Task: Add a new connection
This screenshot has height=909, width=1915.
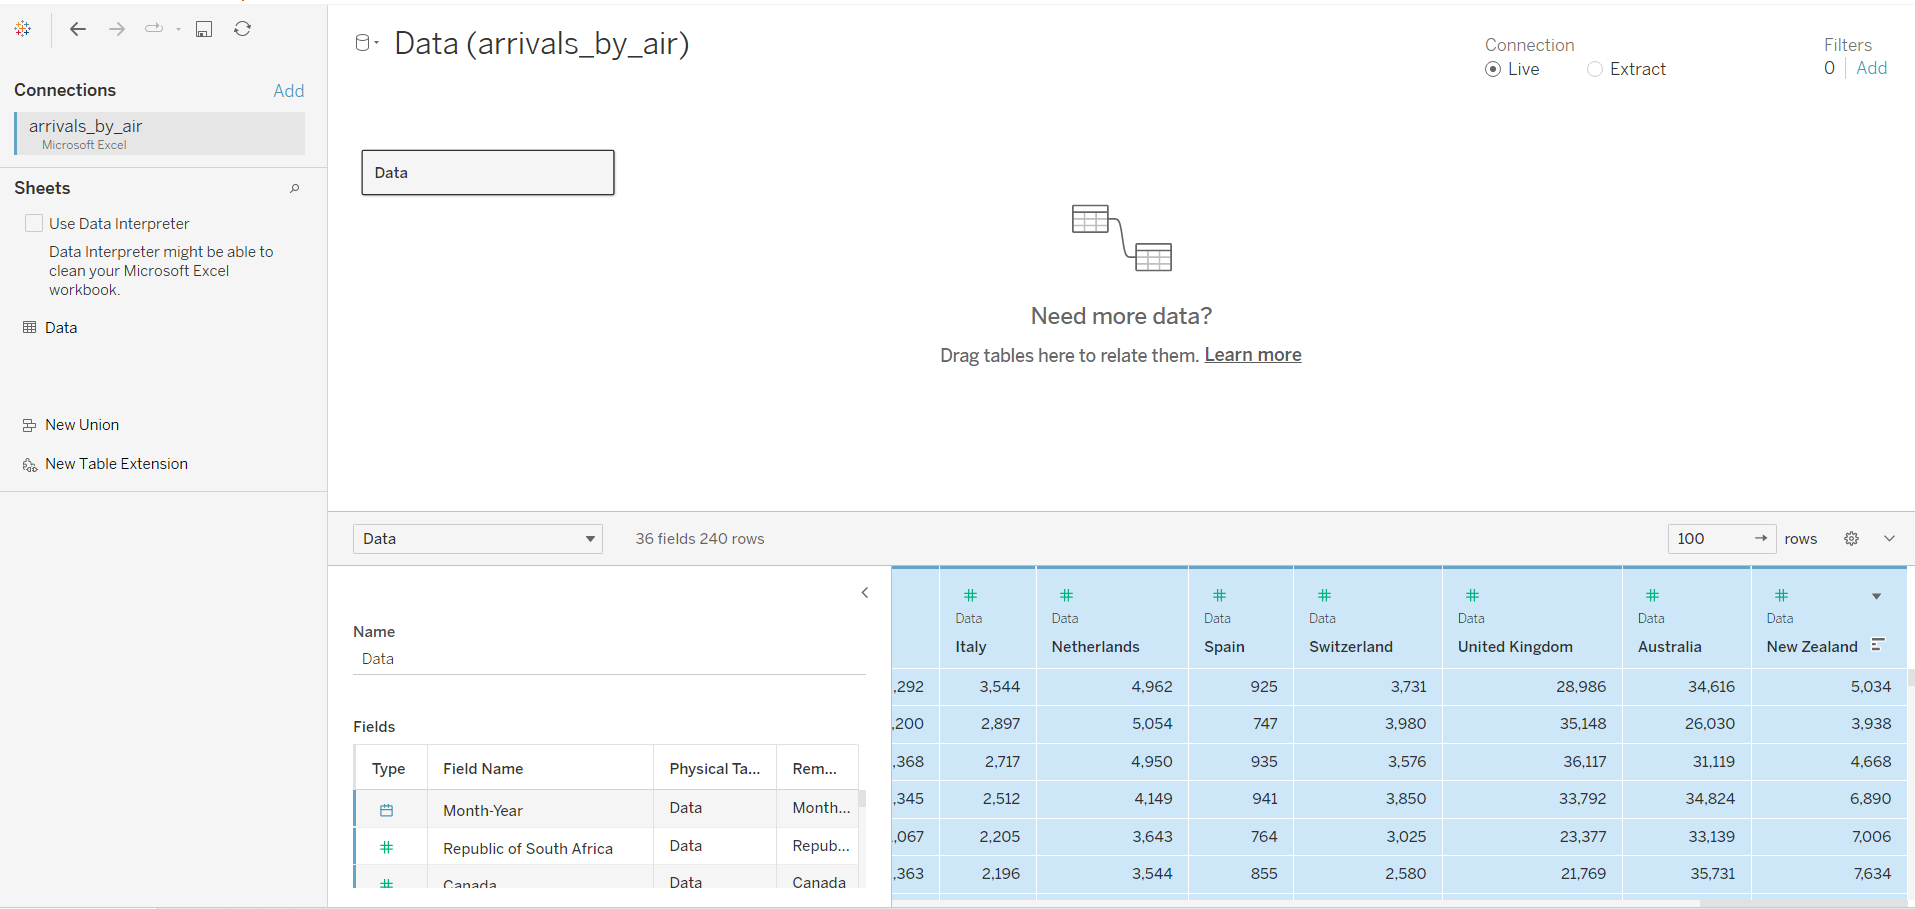Action: (288, 91)
